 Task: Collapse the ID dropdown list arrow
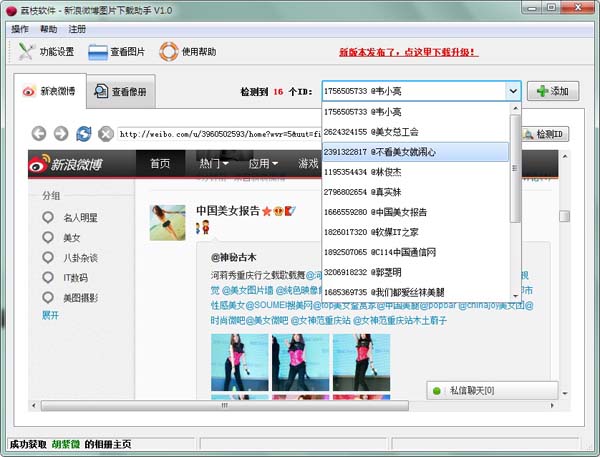click(512, 91)
